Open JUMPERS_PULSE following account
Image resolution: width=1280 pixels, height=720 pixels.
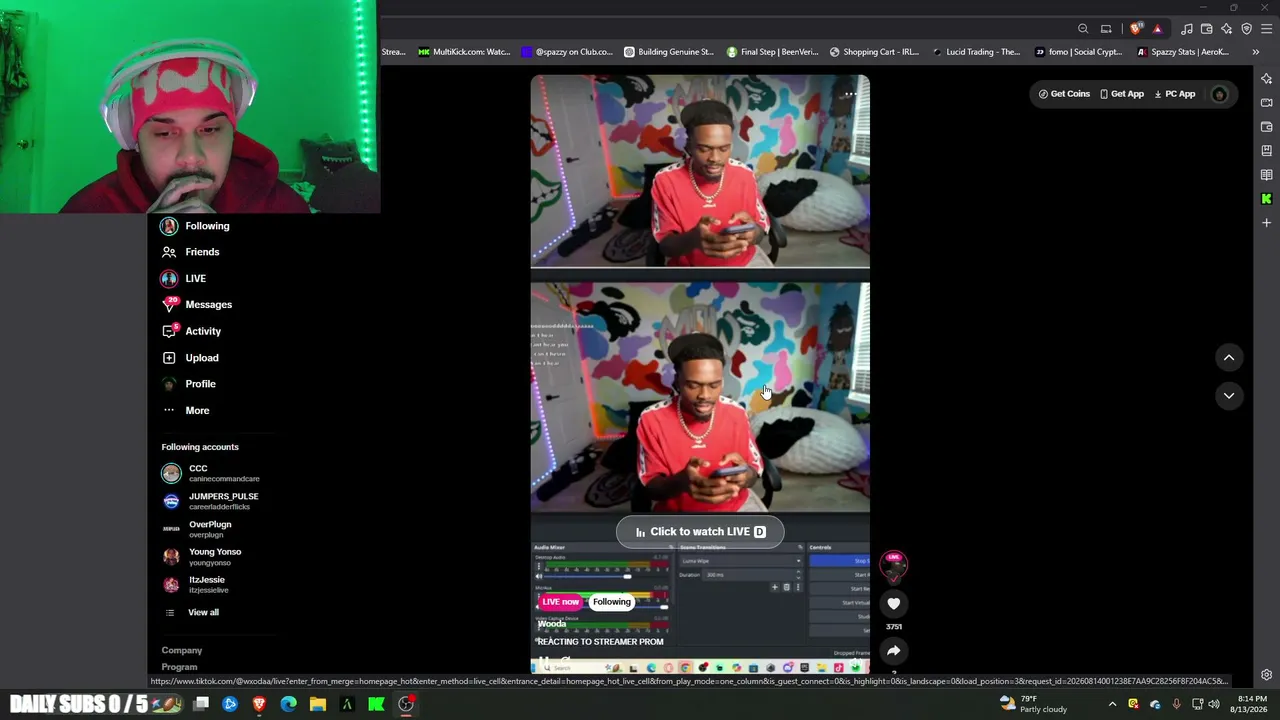(x=211, y=501)
